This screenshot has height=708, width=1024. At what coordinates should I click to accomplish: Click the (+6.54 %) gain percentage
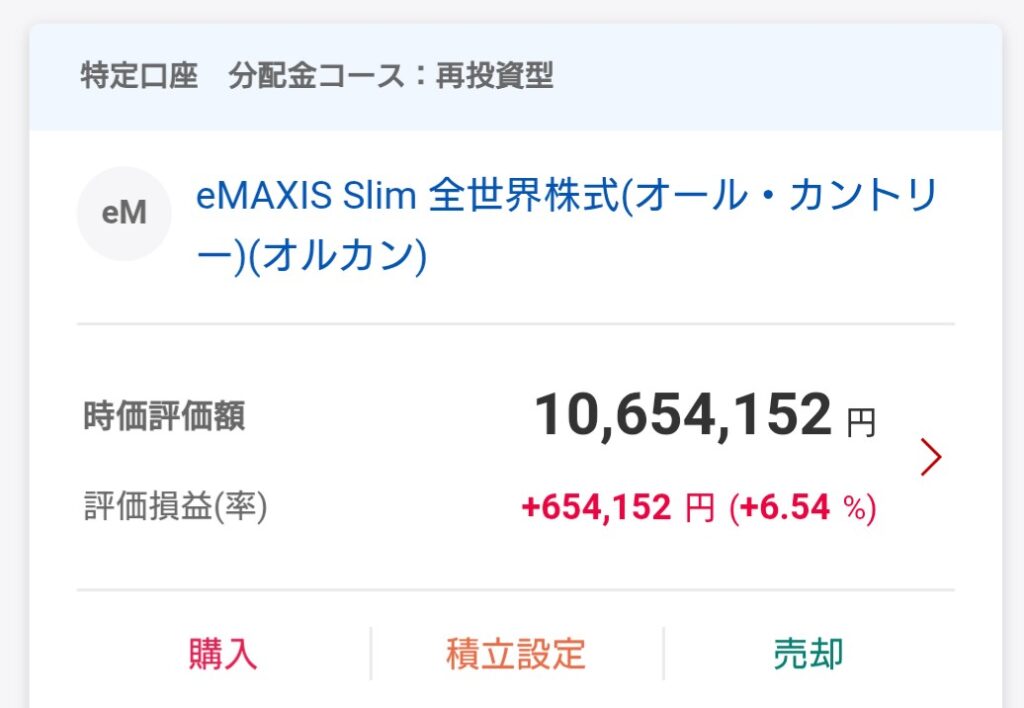[803, 509]
